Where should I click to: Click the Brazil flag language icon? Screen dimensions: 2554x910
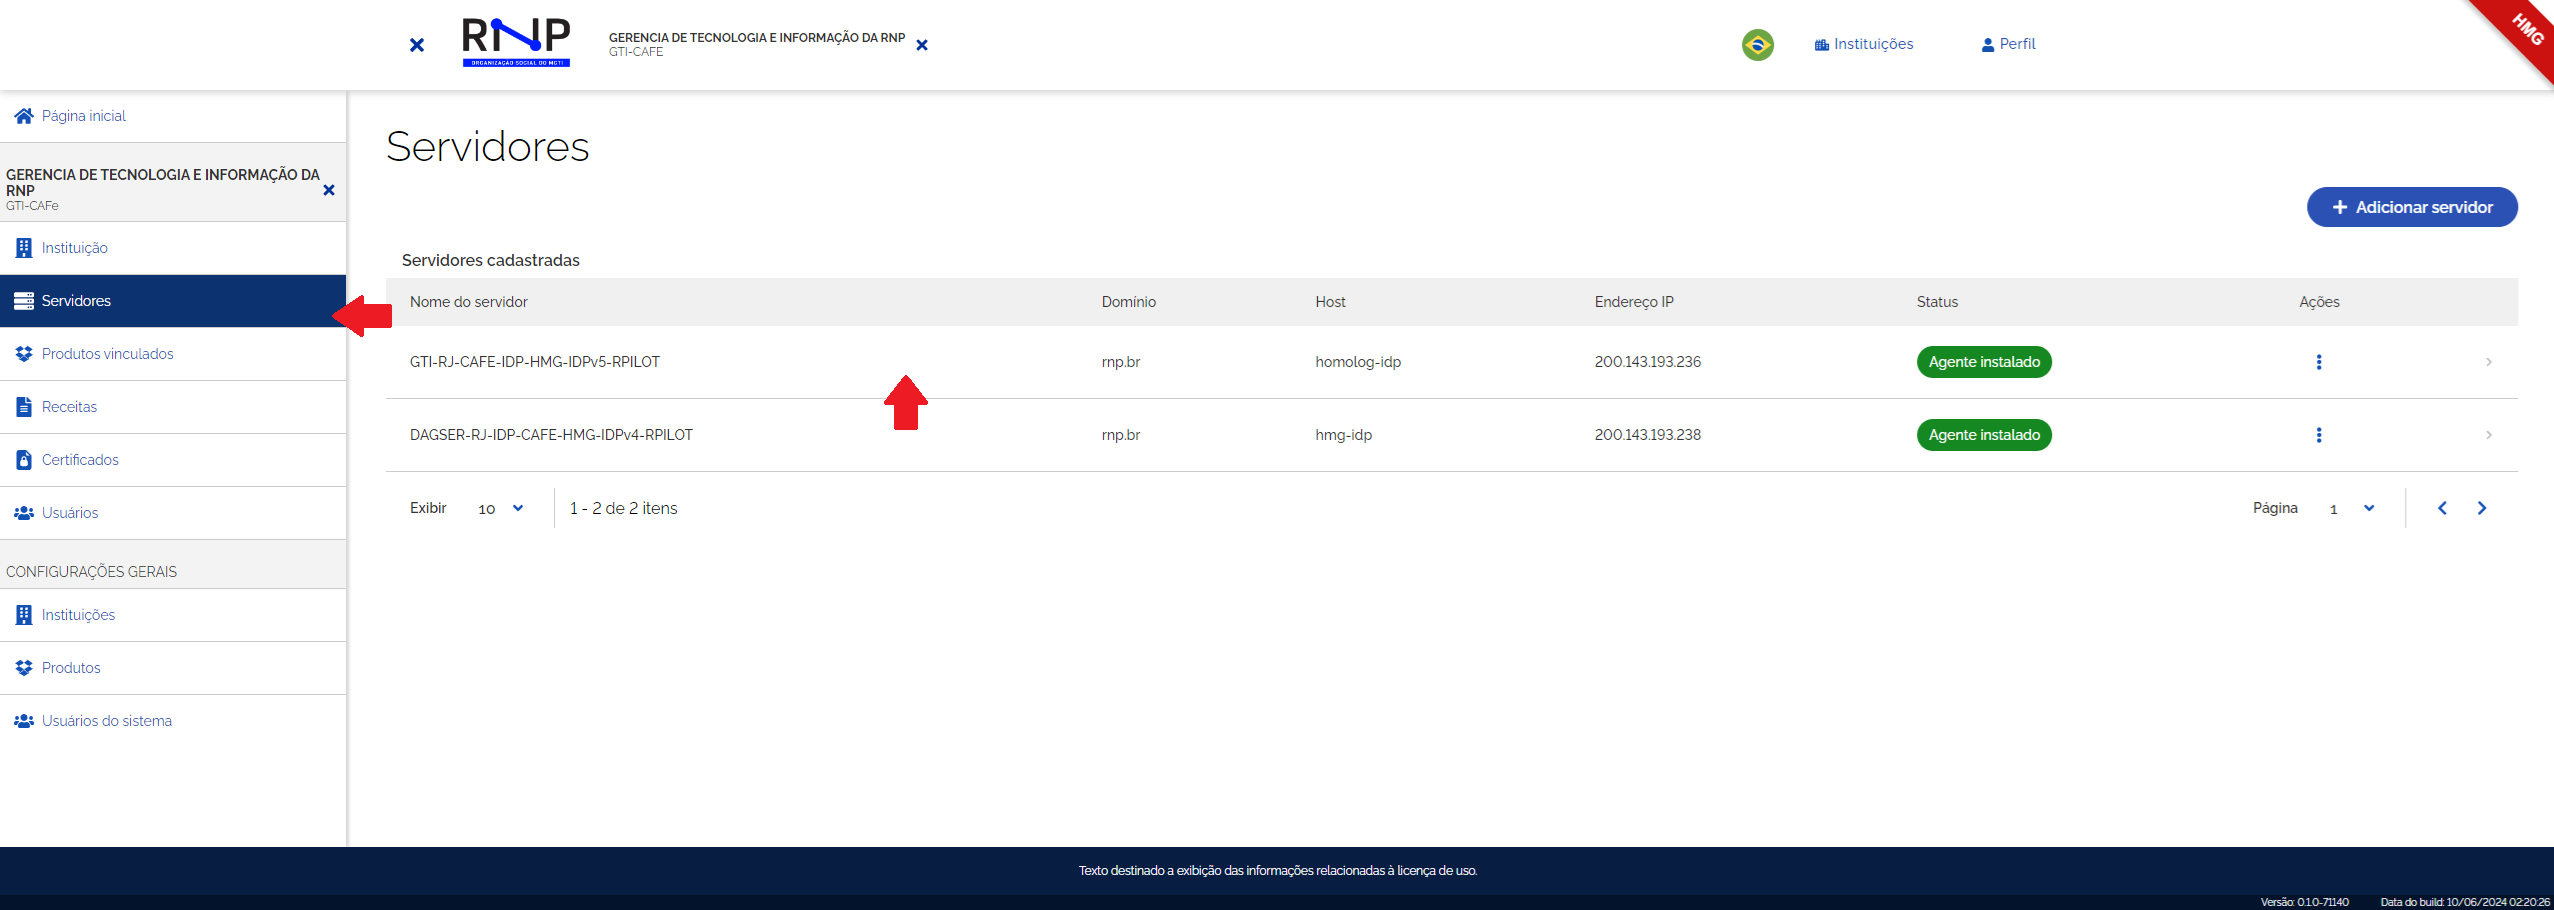[x=1757, y=45]
